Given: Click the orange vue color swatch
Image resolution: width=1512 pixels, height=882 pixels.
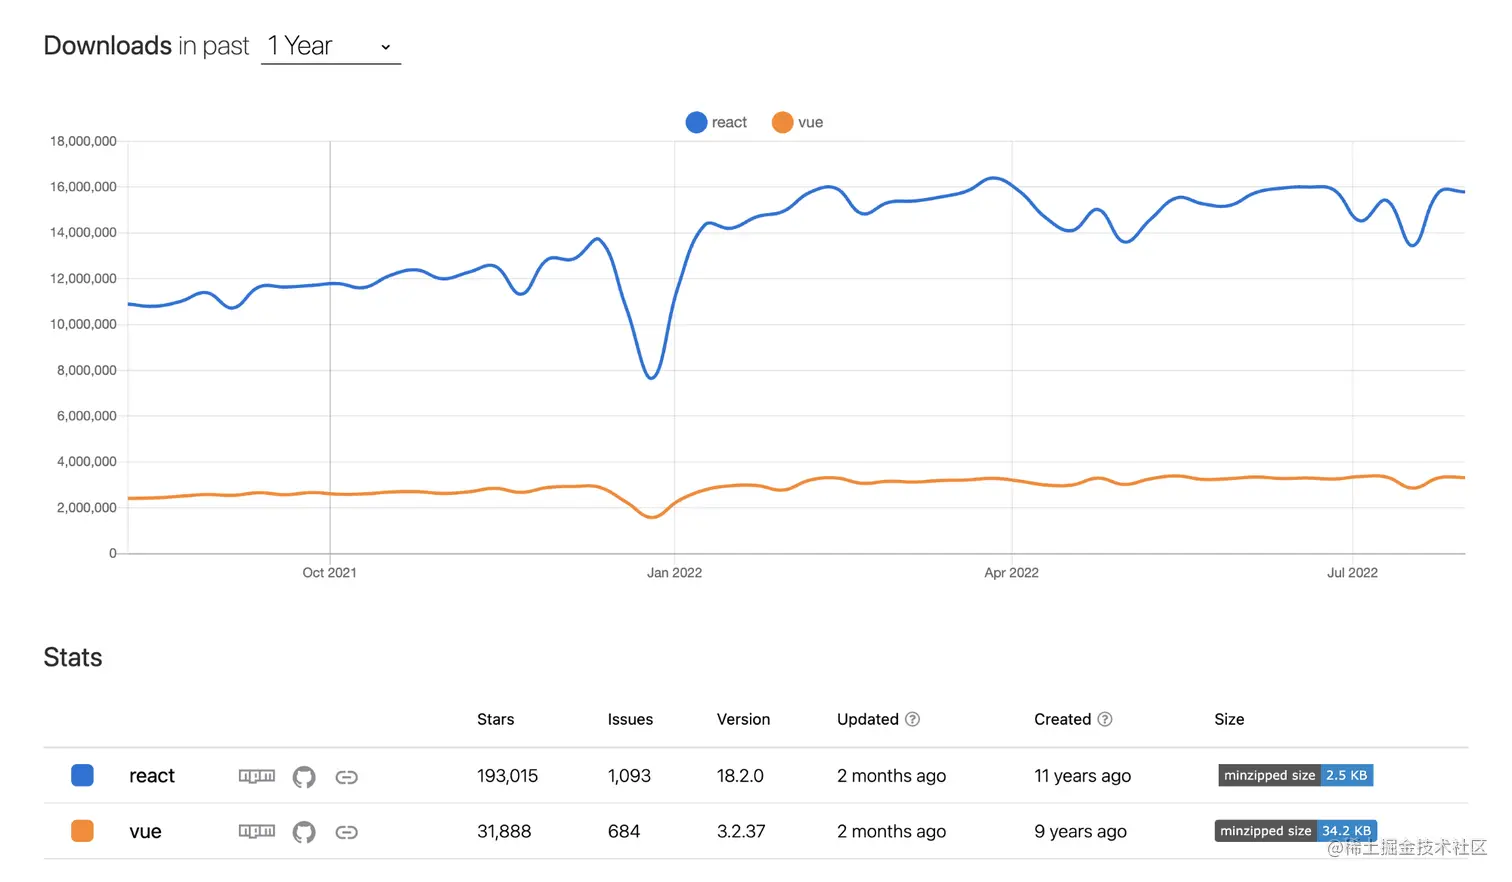Looking at the screenshot, I should (x=83, y=831).
